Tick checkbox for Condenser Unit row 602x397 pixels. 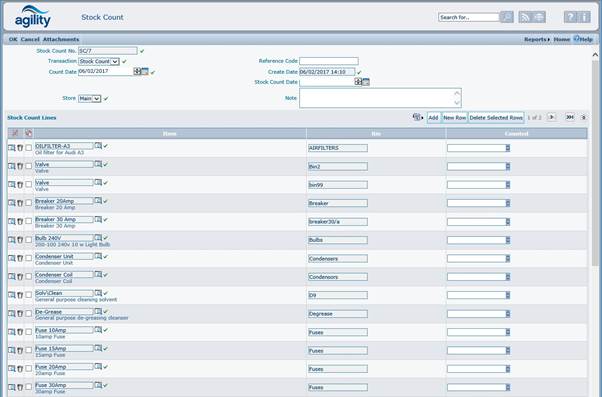click(x=28, y=258)
